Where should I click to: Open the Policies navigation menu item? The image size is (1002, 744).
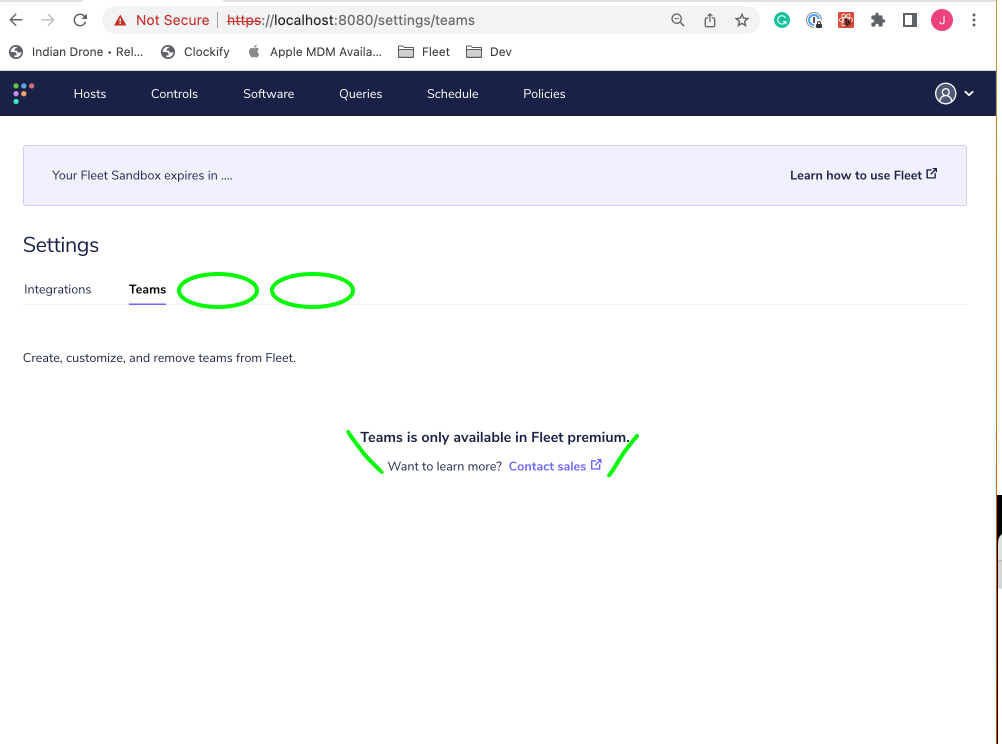coord(543,93)
